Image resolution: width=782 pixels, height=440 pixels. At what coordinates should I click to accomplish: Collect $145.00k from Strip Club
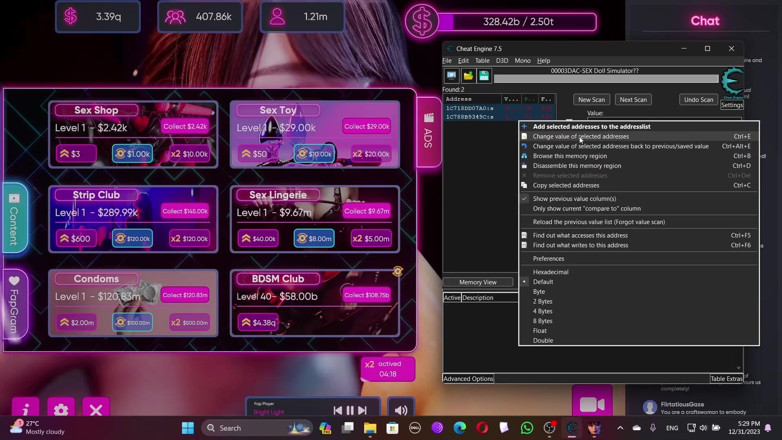coord(185,211)
